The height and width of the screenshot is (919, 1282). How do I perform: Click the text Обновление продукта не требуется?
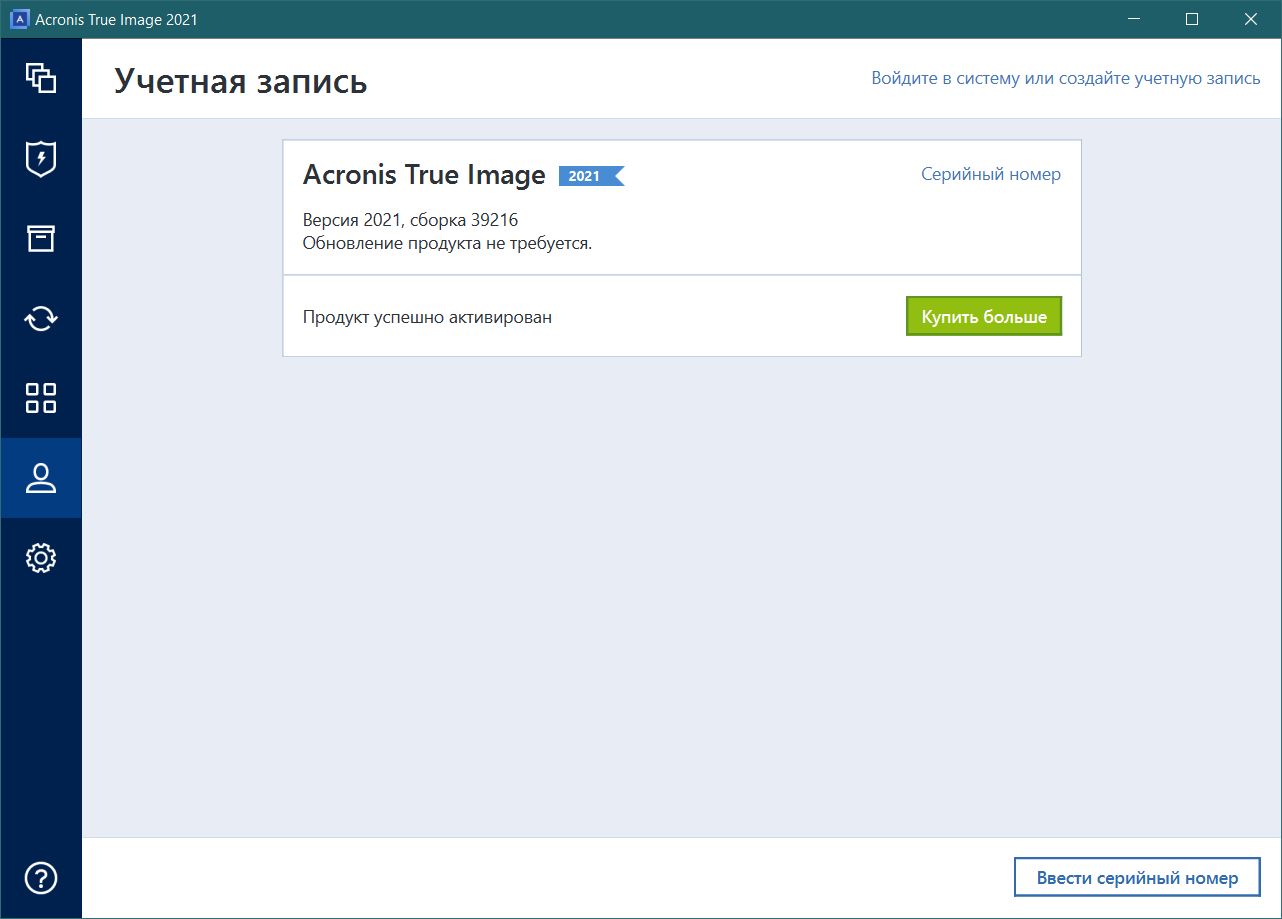click(447, 243)
